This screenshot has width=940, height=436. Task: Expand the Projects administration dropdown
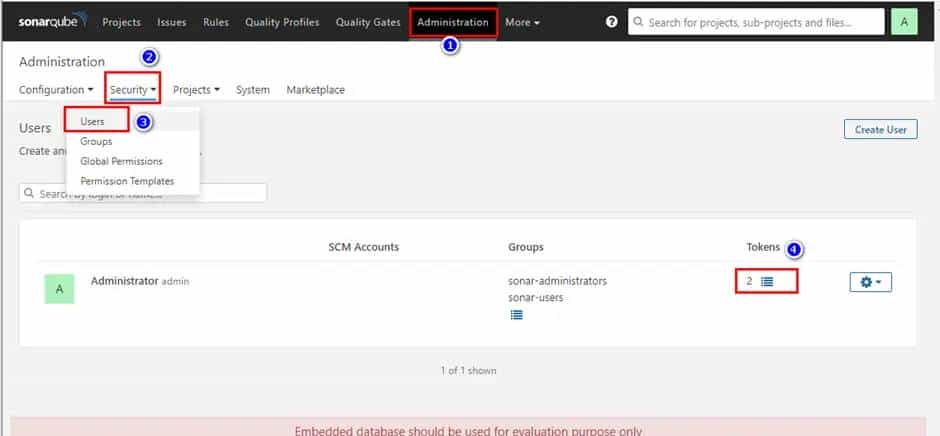[x=196, y=90]
